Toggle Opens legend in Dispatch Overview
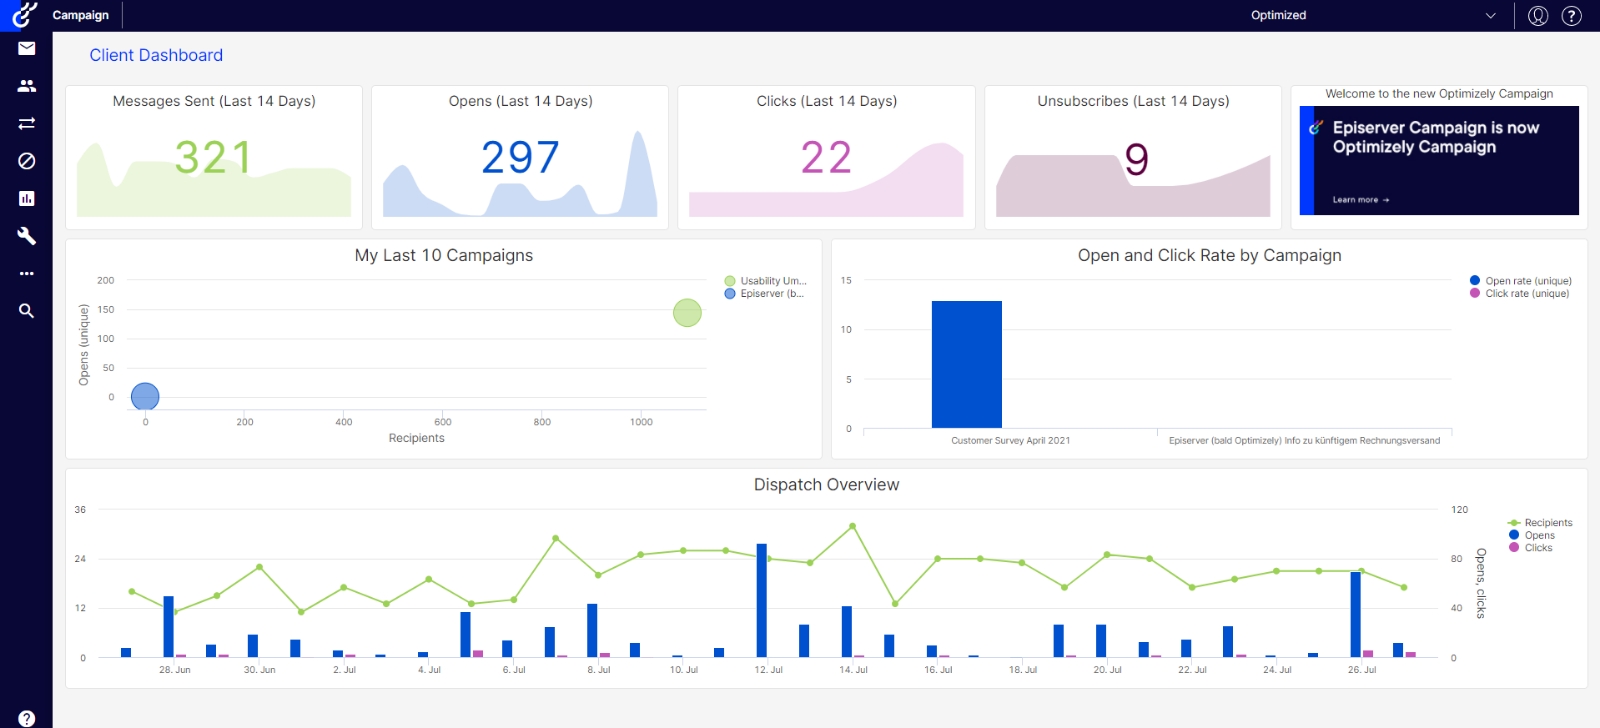This screenshot has height=728, width=1600. tap(1531, 535)
